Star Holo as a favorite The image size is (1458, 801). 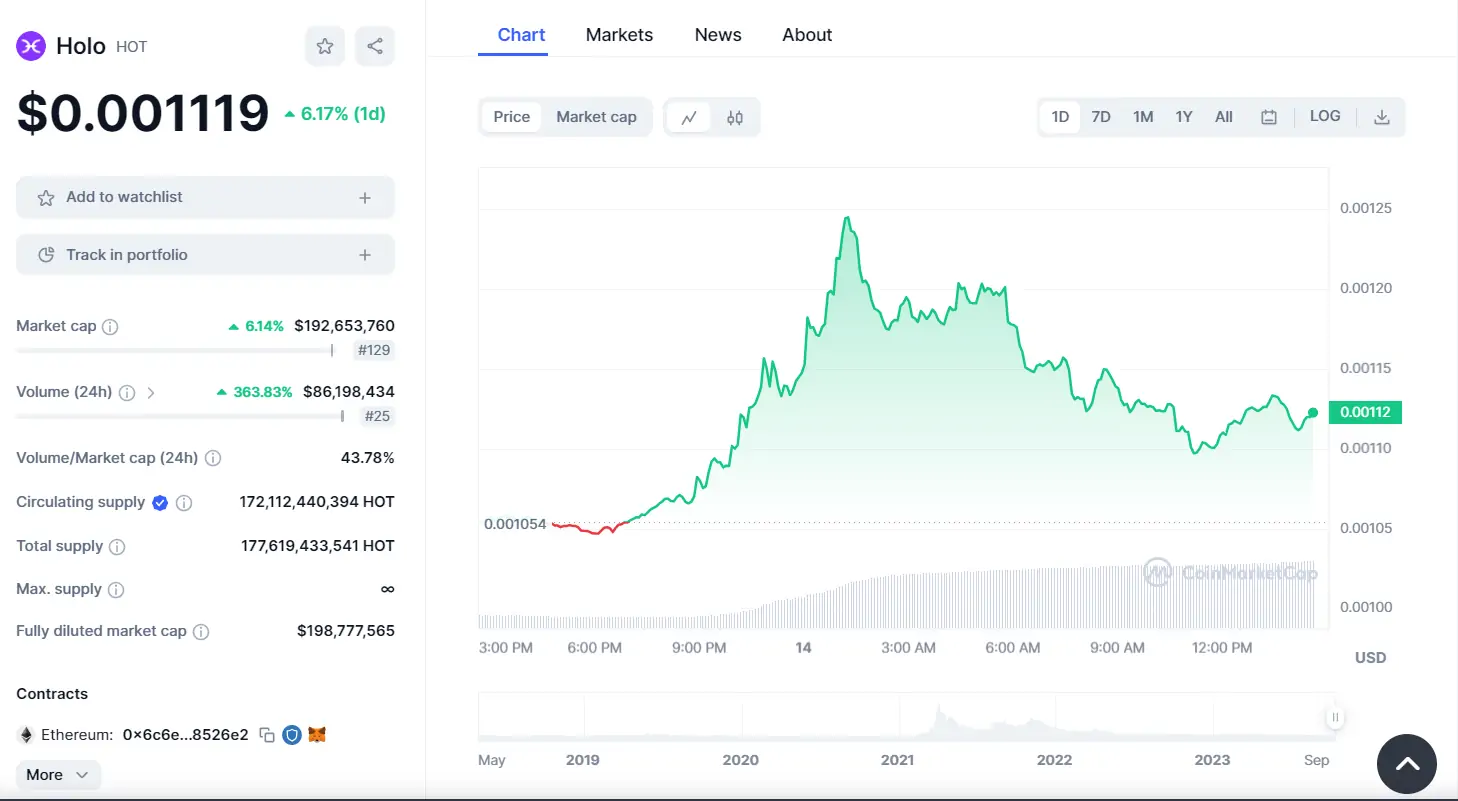(x=325, y=46)
